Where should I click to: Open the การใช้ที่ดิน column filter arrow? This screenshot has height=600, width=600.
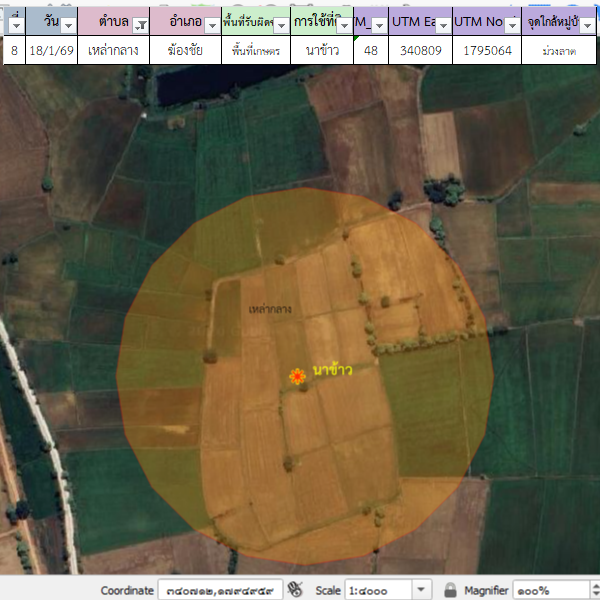point(342,23)
